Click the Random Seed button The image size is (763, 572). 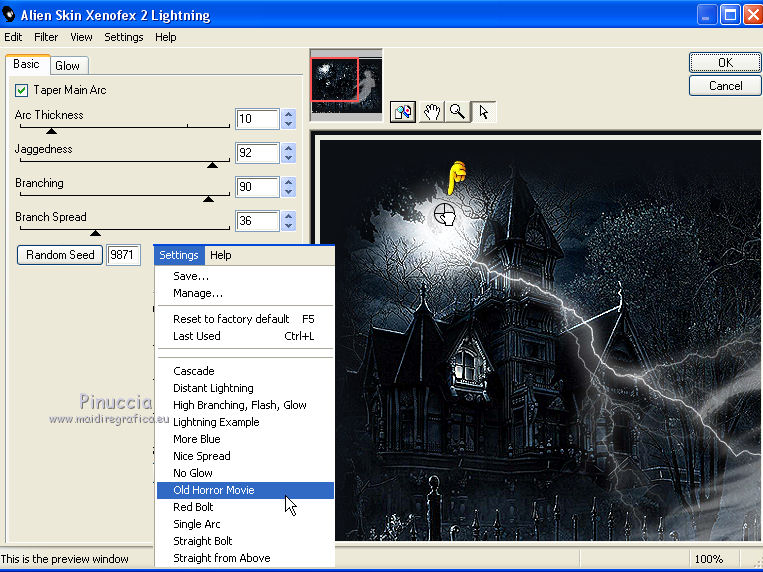tap(60, 255)
